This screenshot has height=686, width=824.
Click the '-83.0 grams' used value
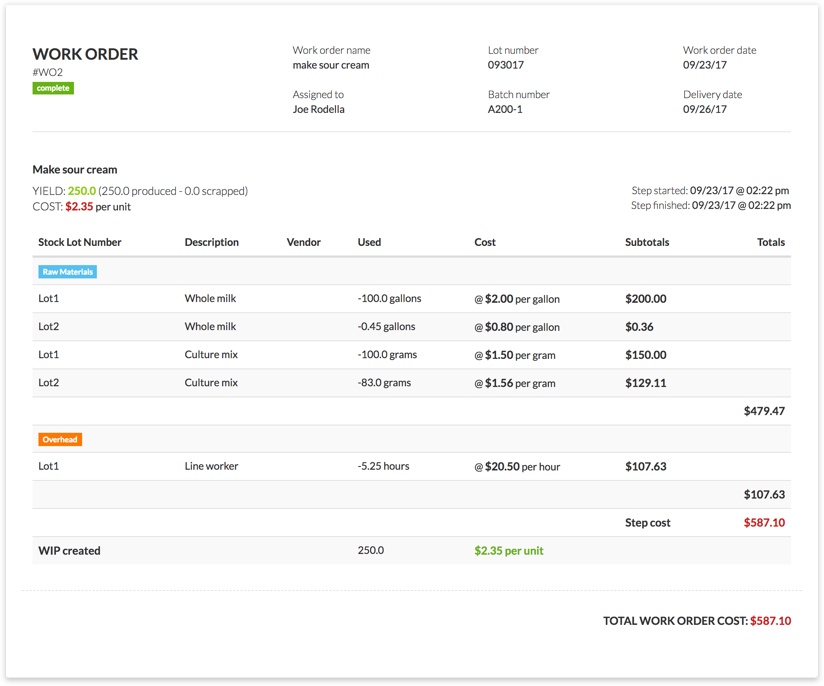coord(384,383)
